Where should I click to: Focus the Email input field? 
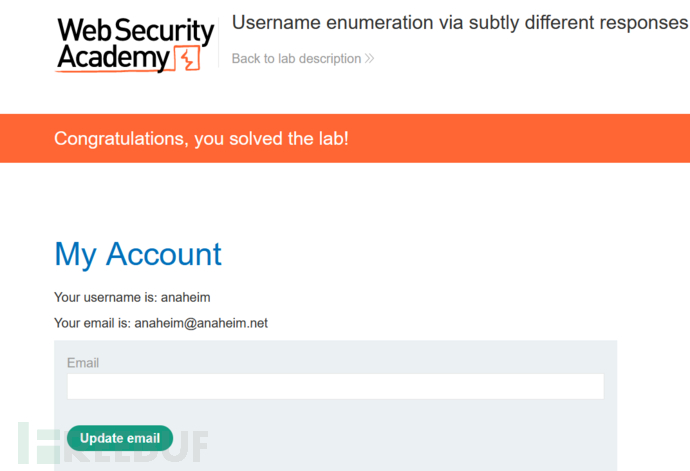[x=335, y=387]
